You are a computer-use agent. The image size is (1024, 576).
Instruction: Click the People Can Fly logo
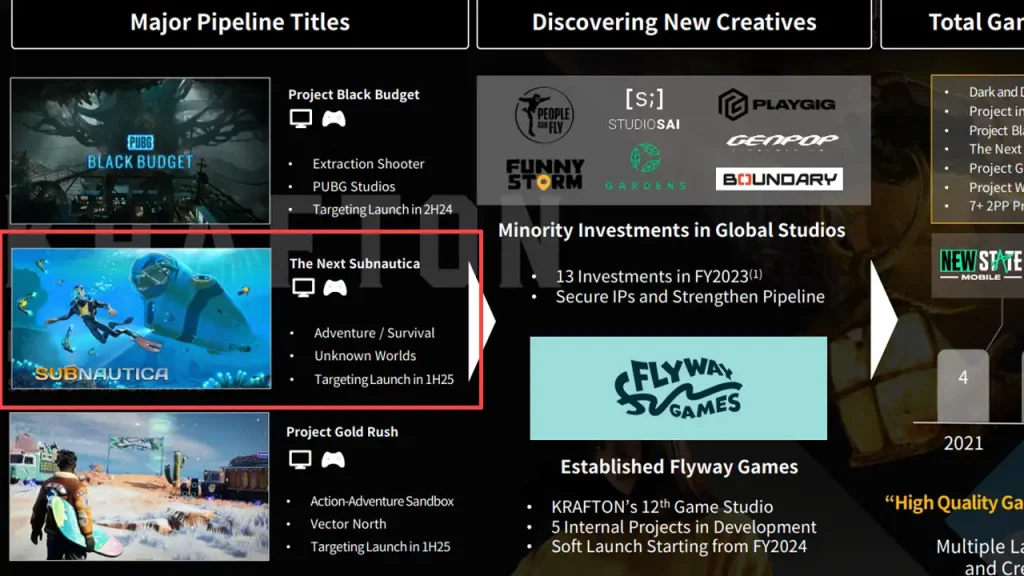(544, 113)
